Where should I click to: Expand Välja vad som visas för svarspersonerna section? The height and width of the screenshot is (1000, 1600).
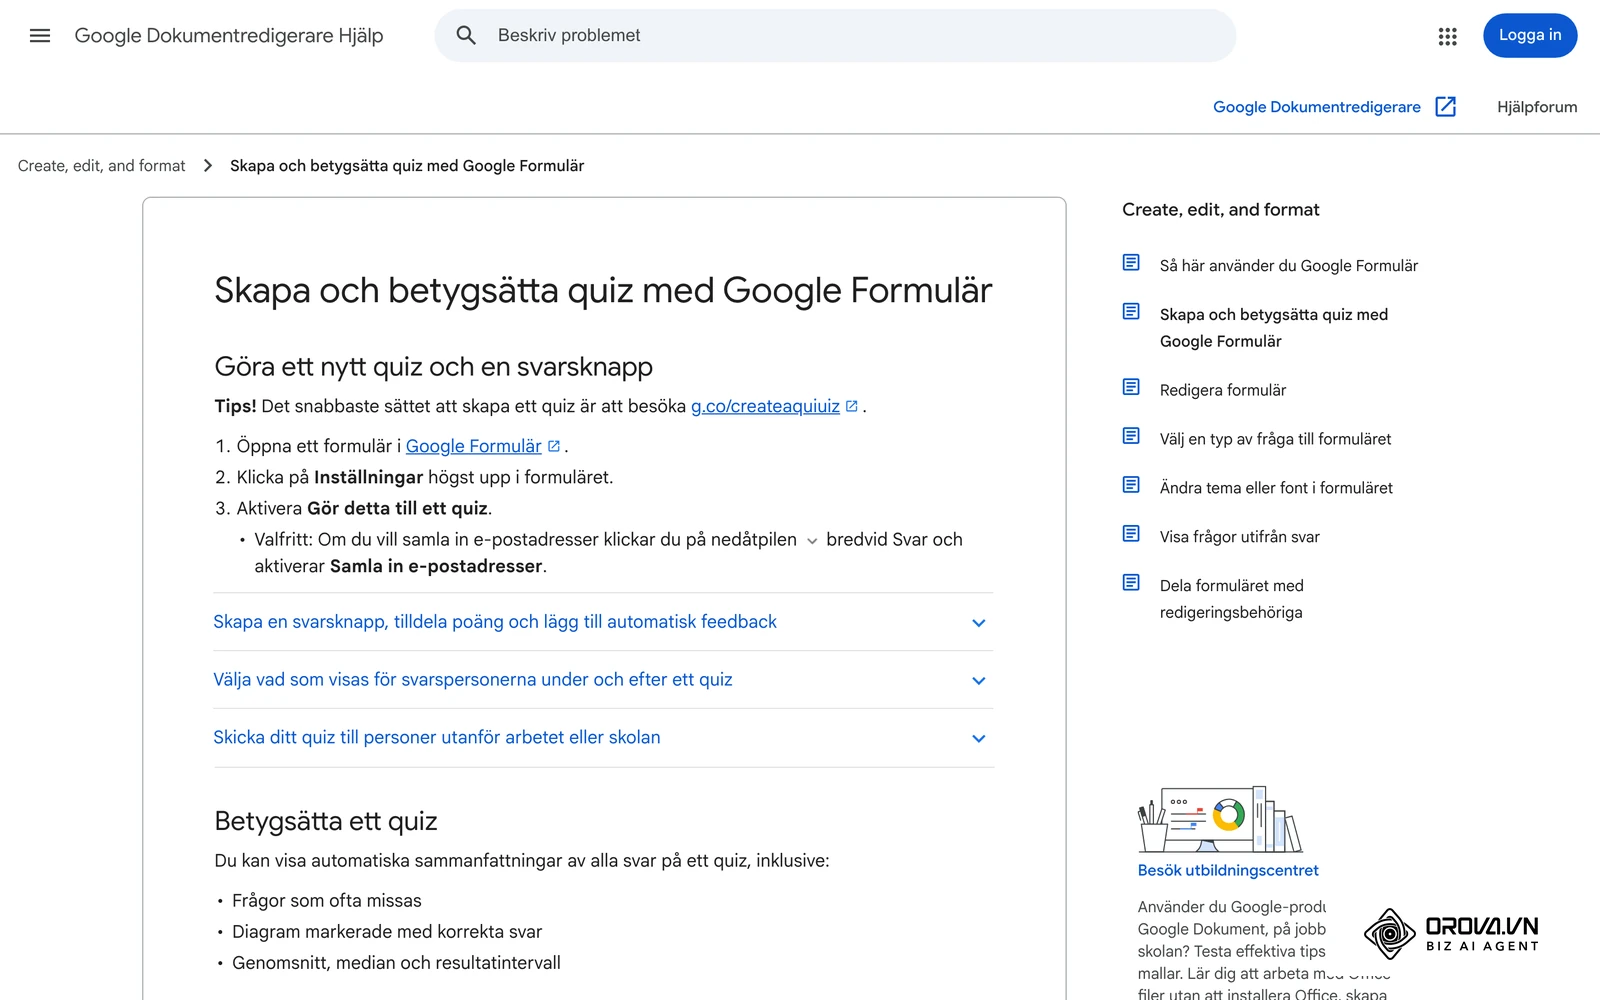pos(603,680)
